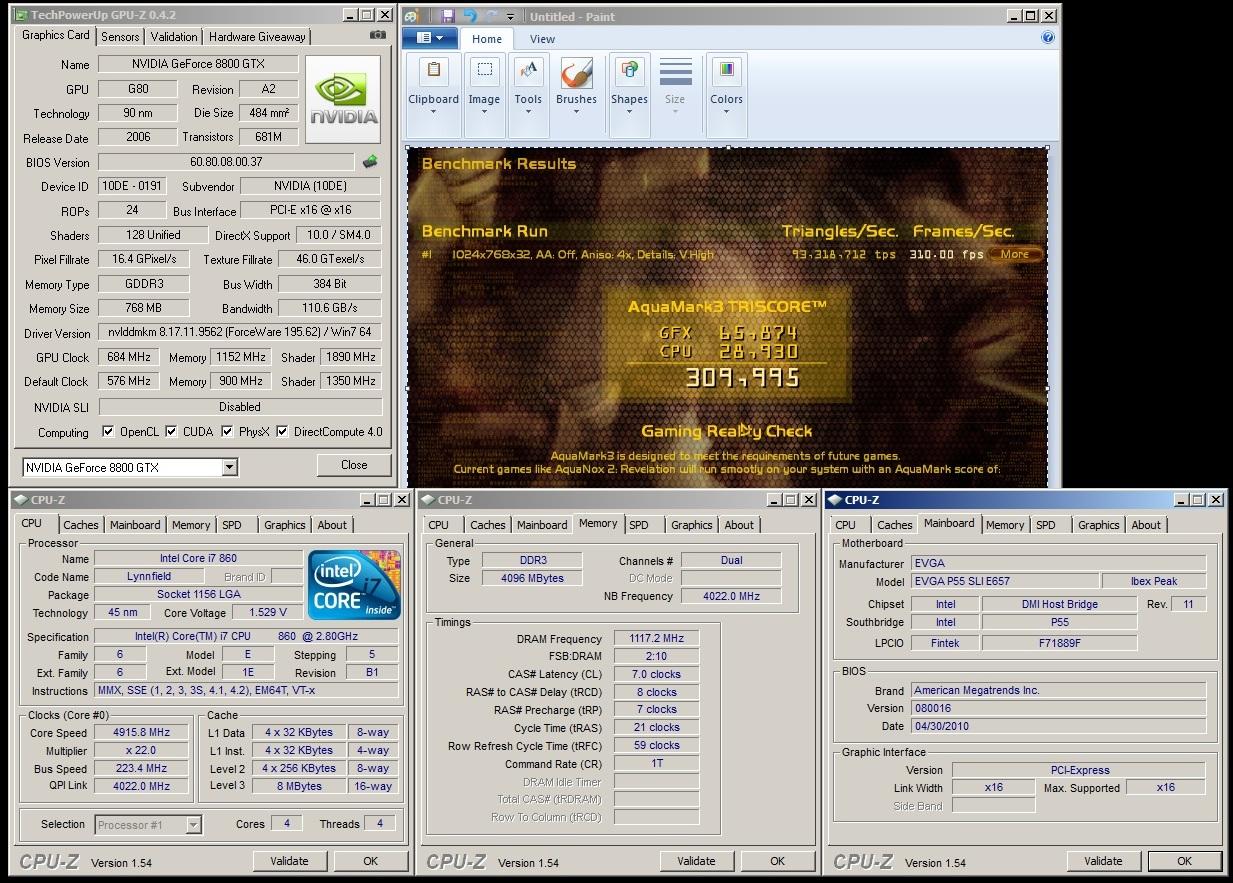This screenshot has width=1233, height=883.
Task: Select the Brushes tool in Paint
Action: 576,72
